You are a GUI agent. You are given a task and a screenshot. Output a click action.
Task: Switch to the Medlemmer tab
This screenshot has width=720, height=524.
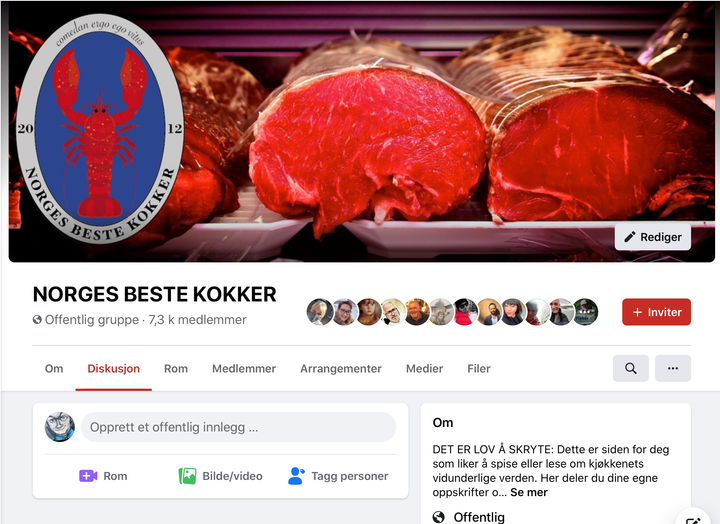point(244,368)
